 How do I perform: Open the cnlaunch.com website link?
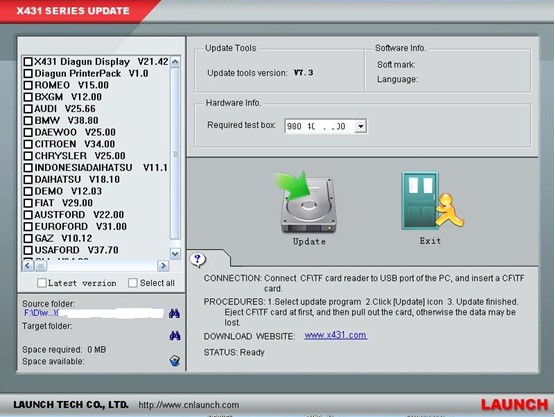coord(189,405)
